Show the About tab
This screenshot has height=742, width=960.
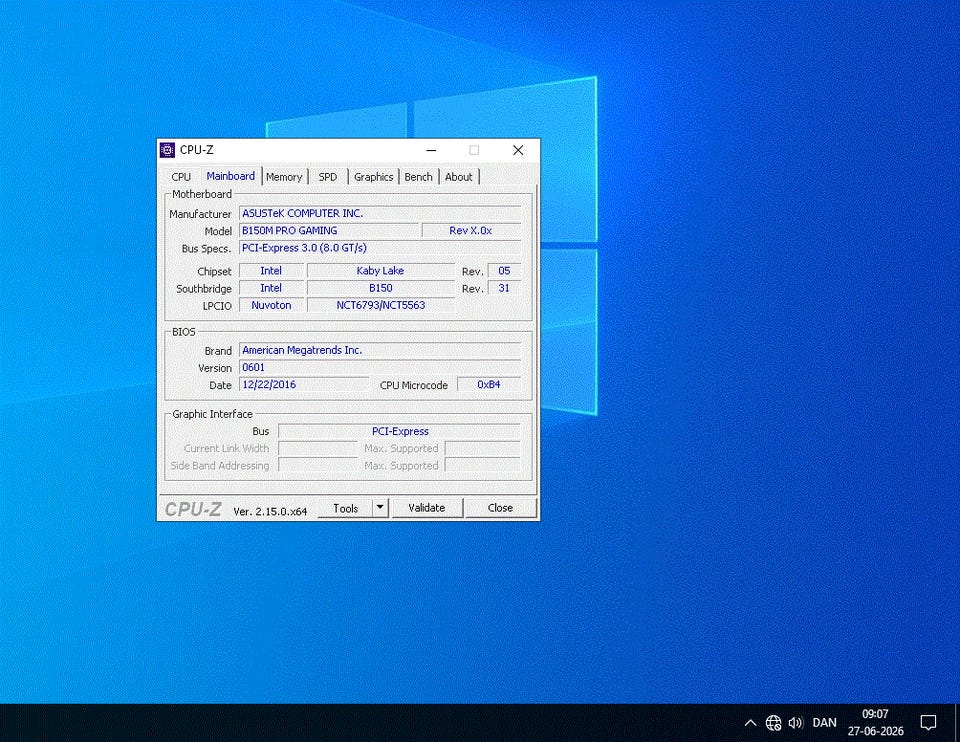point(459,177)
